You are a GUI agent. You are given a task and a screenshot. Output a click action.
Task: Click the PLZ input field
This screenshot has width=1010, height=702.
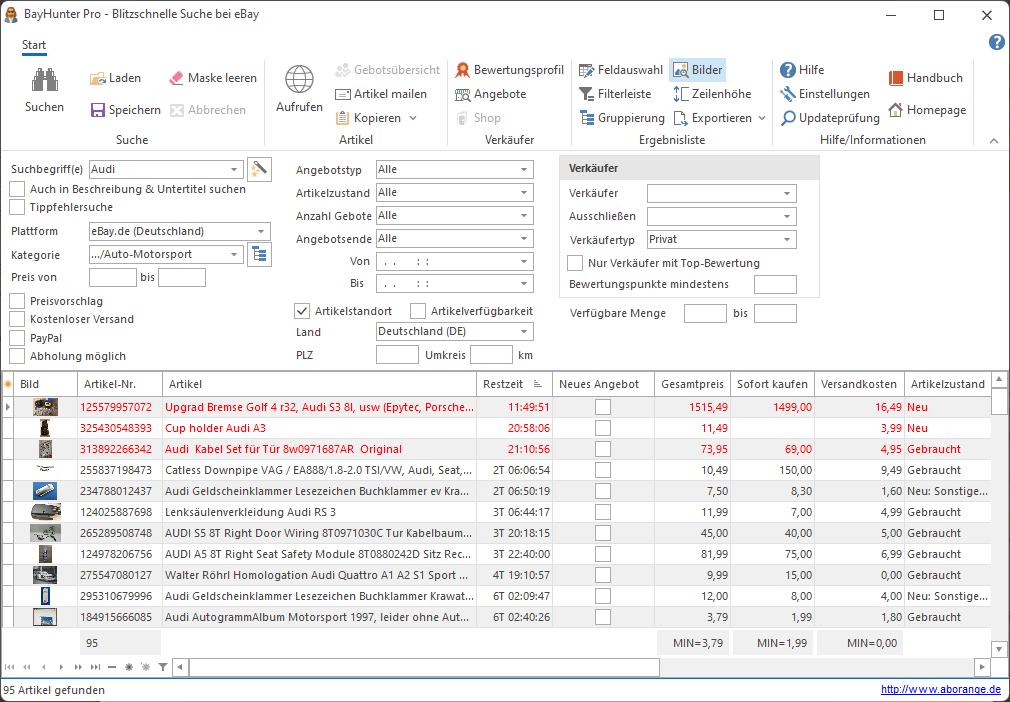pyautogui.click(x=397, y=355)
